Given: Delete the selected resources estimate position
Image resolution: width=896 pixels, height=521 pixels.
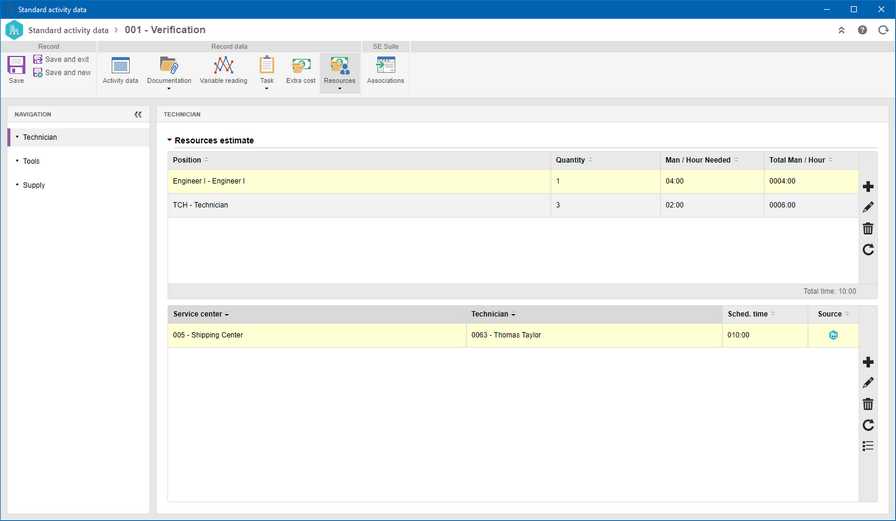Looking at the screenshot, I should [868, 229].
